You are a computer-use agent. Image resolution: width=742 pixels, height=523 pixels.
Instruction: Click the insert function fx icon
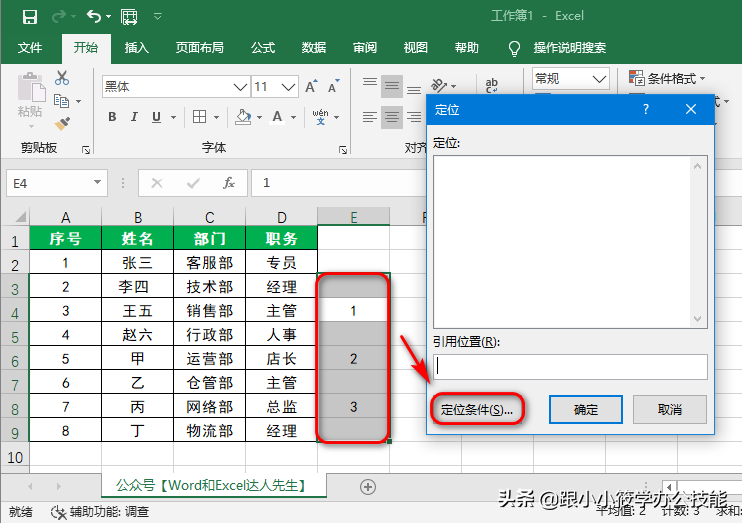229,183
